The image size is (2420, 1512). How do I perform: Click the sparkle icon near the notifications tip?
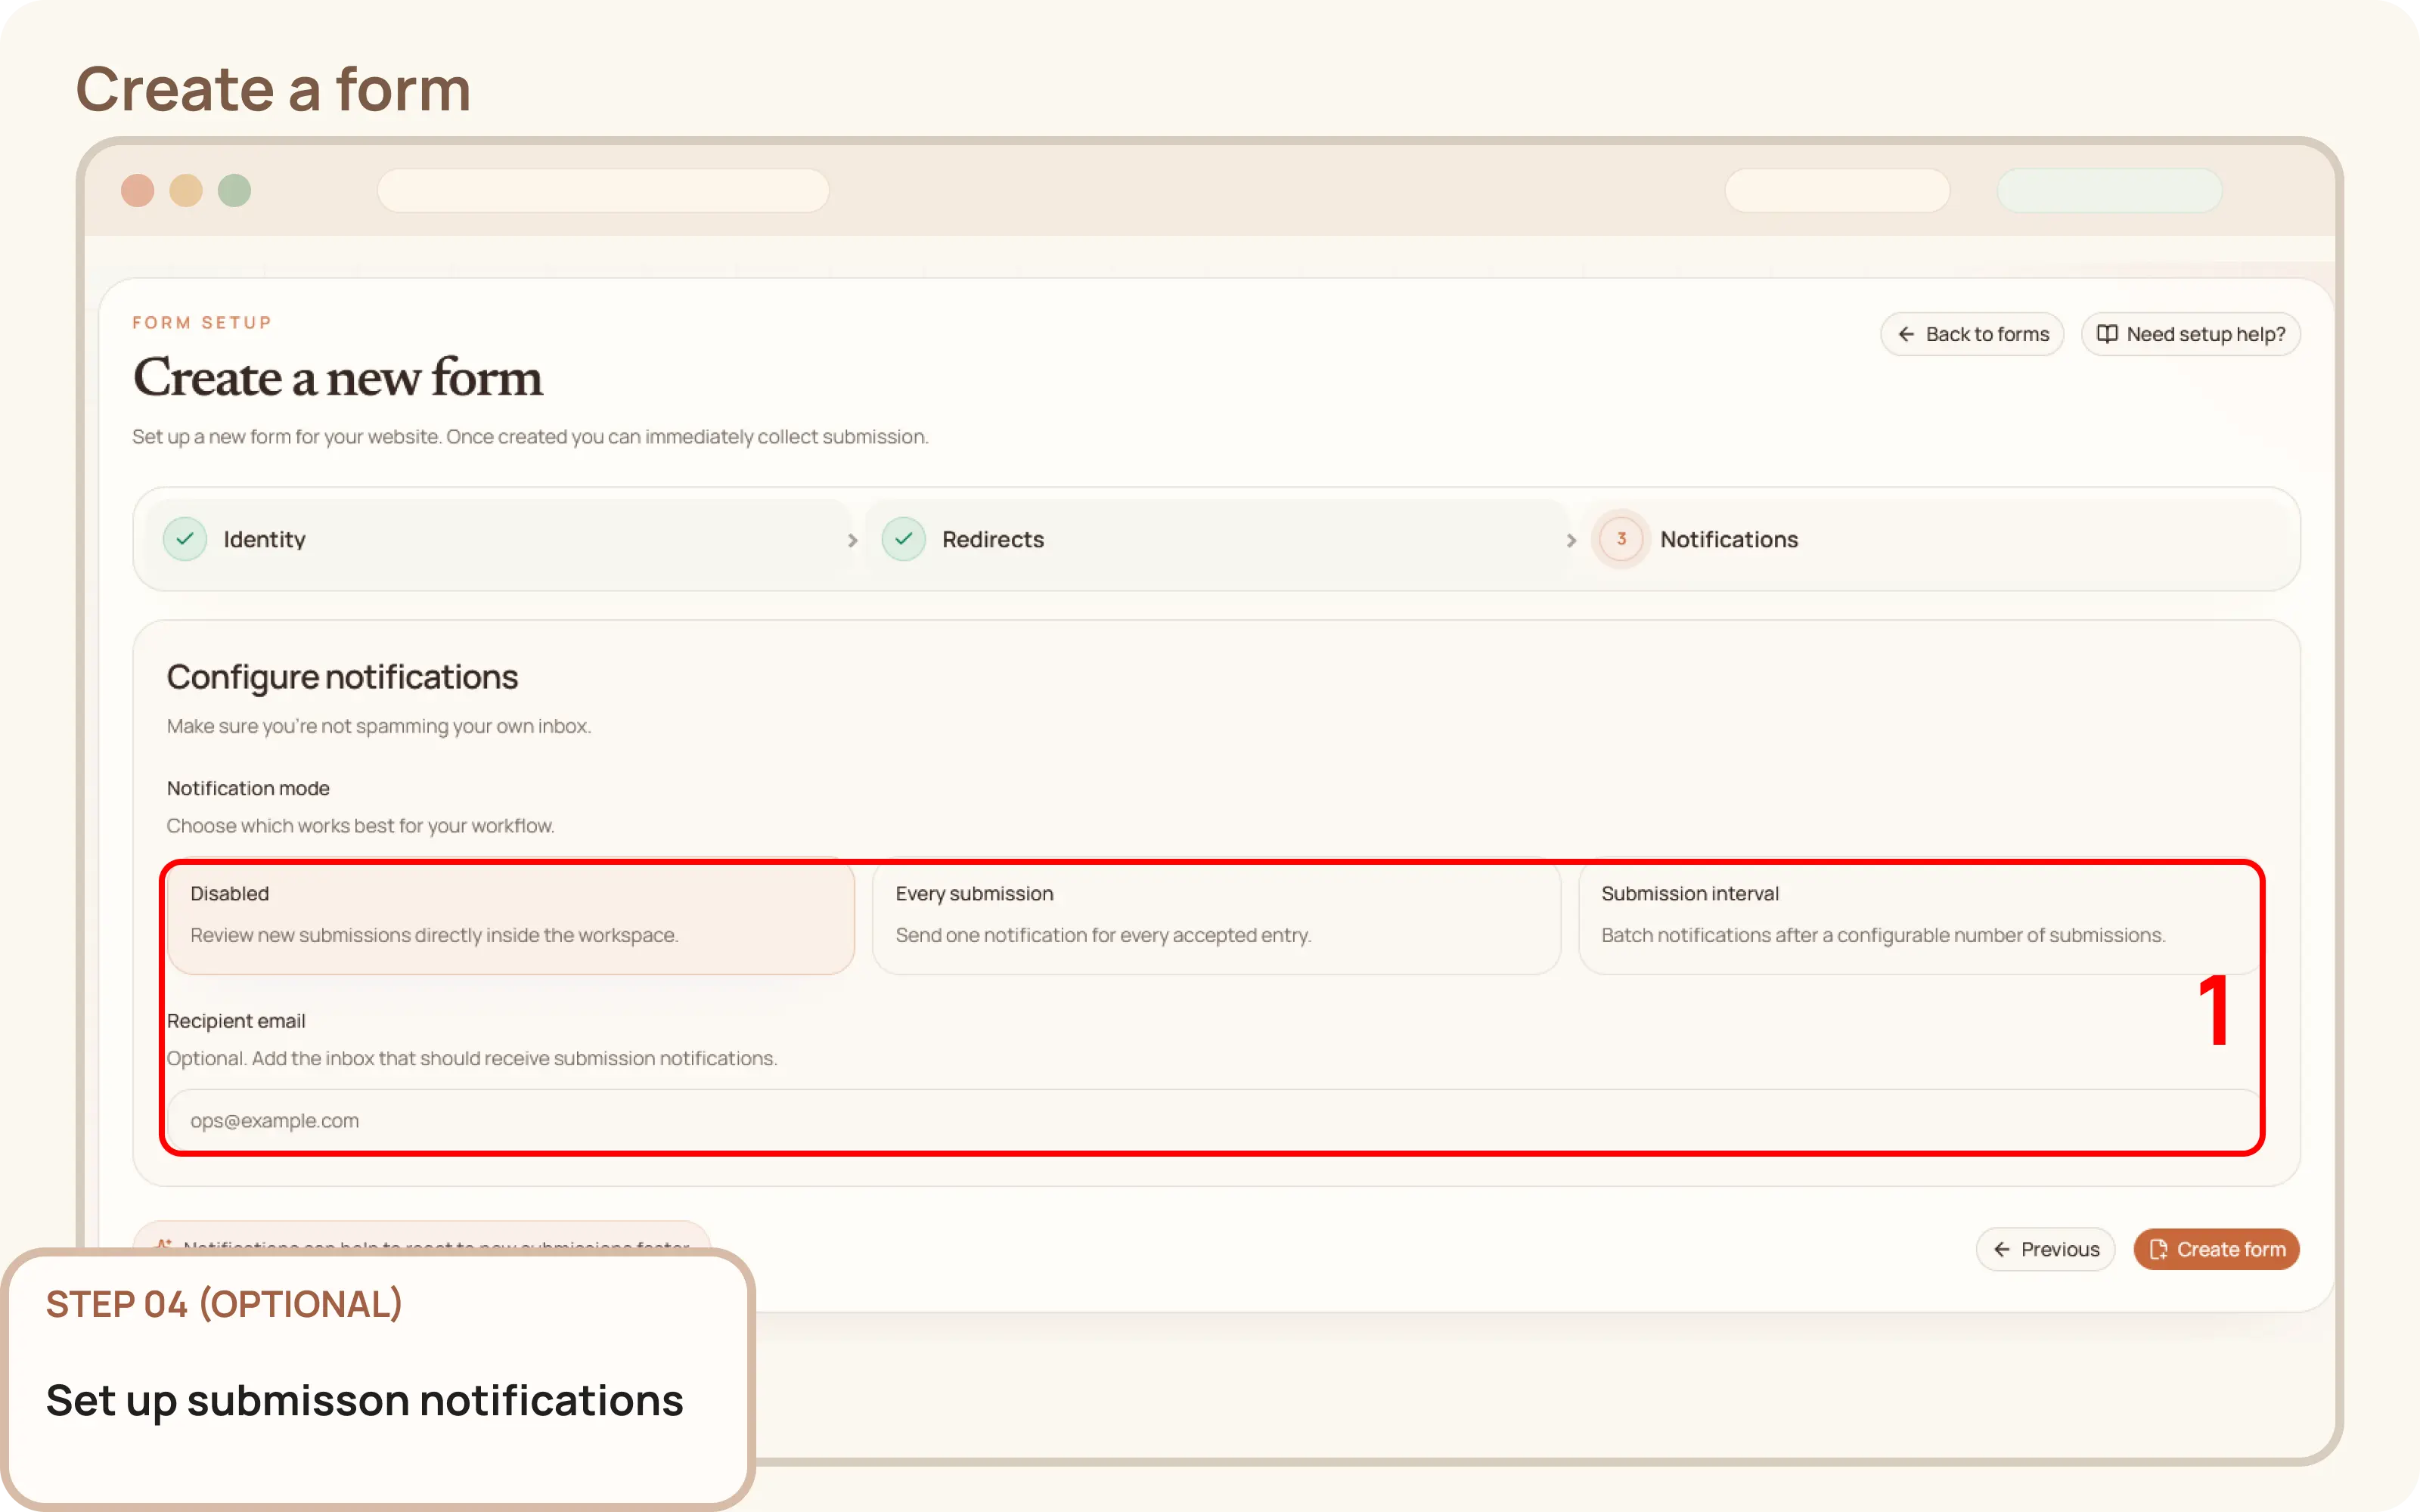pyautogui.click(x=163, y=1244)
